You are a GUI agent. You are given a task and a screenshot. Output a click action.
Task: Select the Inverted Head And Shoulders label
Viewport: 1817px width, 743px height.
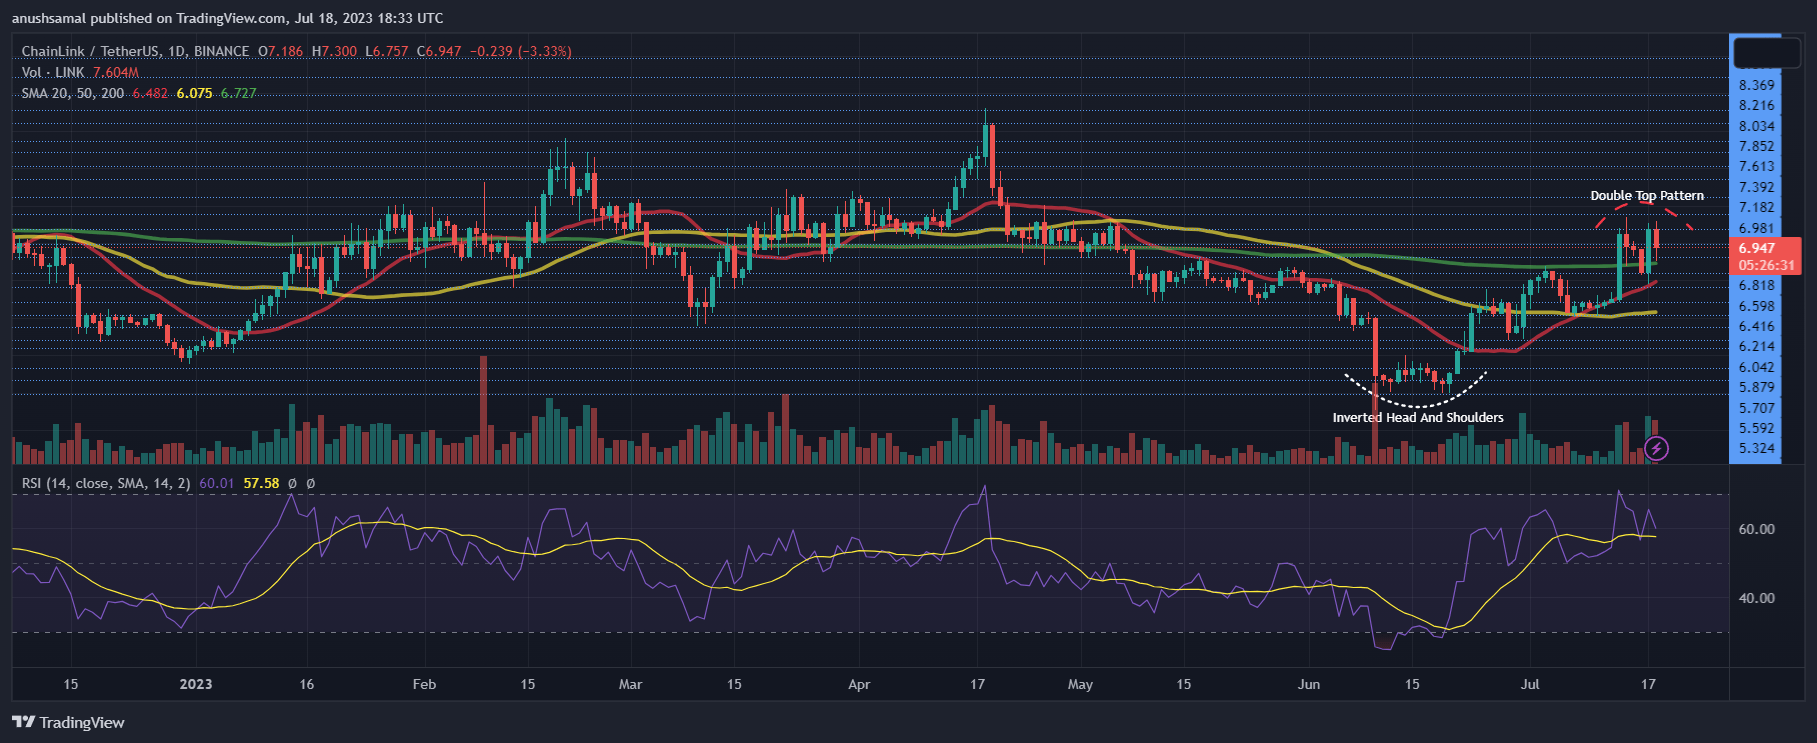pyautogui.click(x=1417, y=418)
